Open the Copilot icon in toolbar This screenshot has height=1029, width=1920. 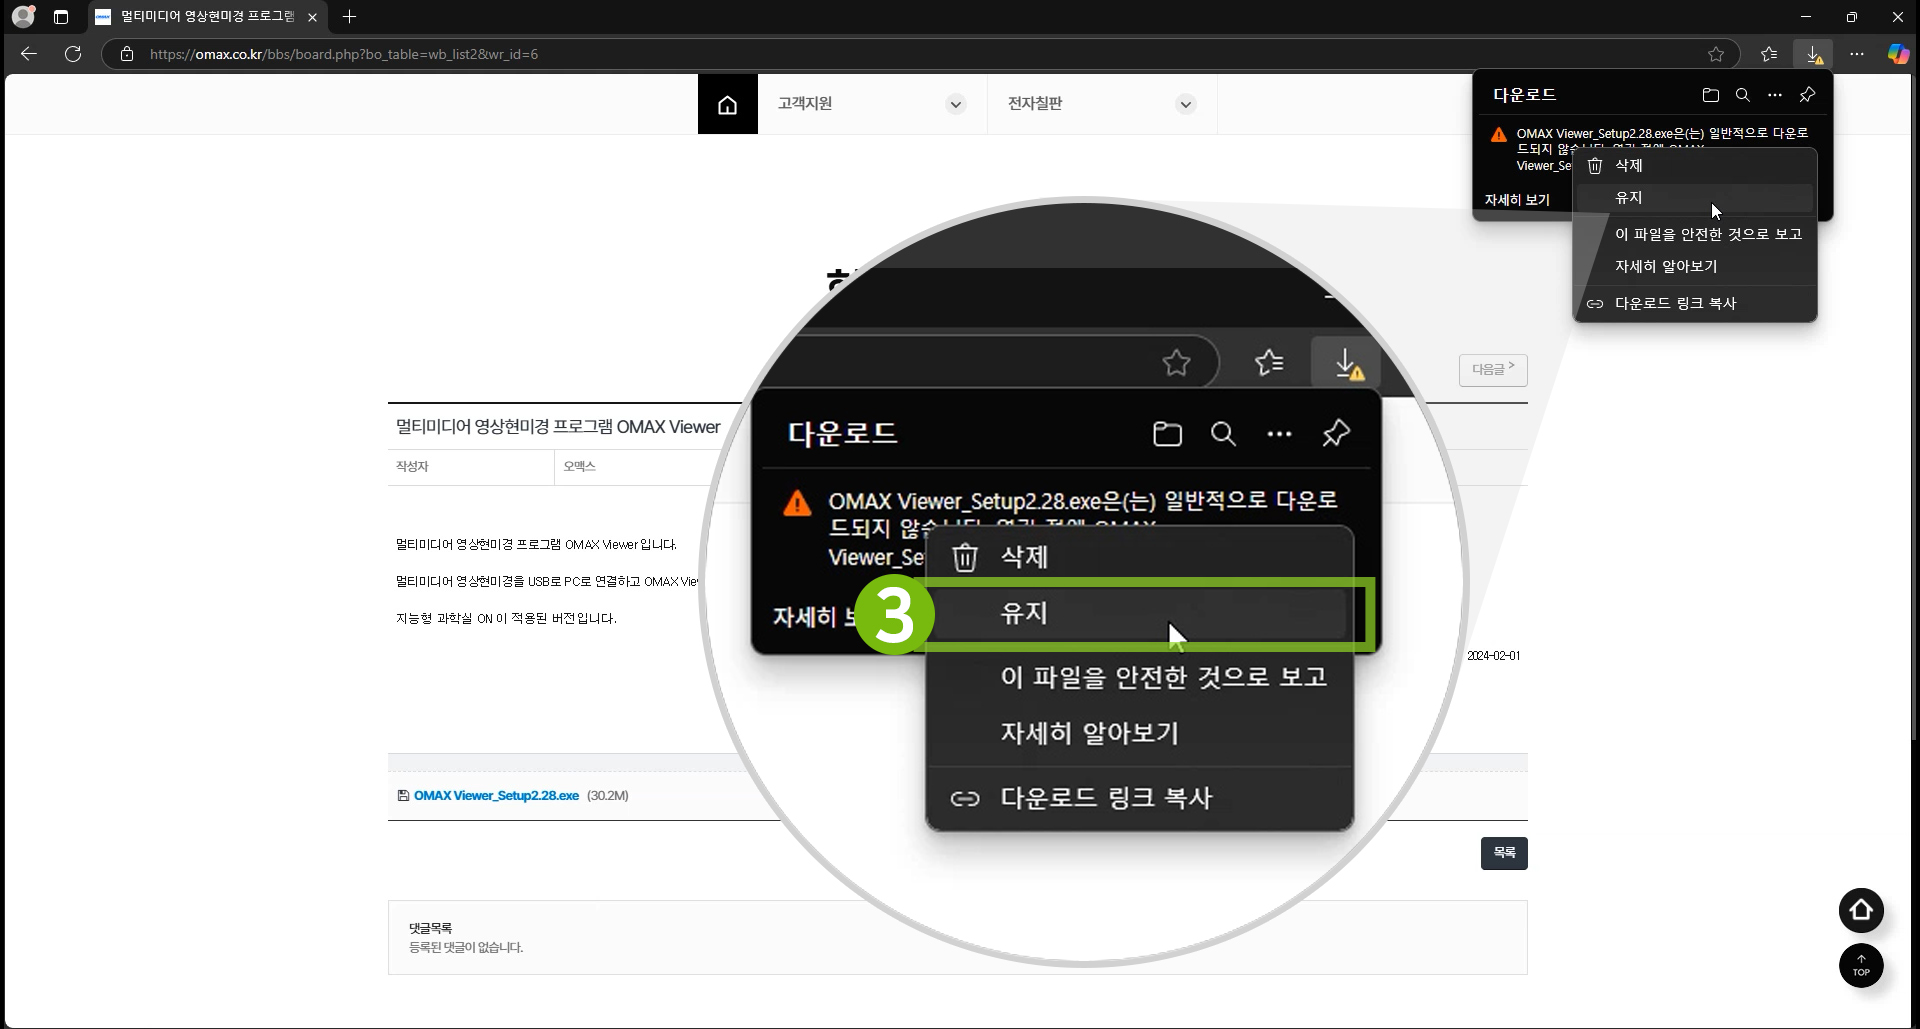1897,54
